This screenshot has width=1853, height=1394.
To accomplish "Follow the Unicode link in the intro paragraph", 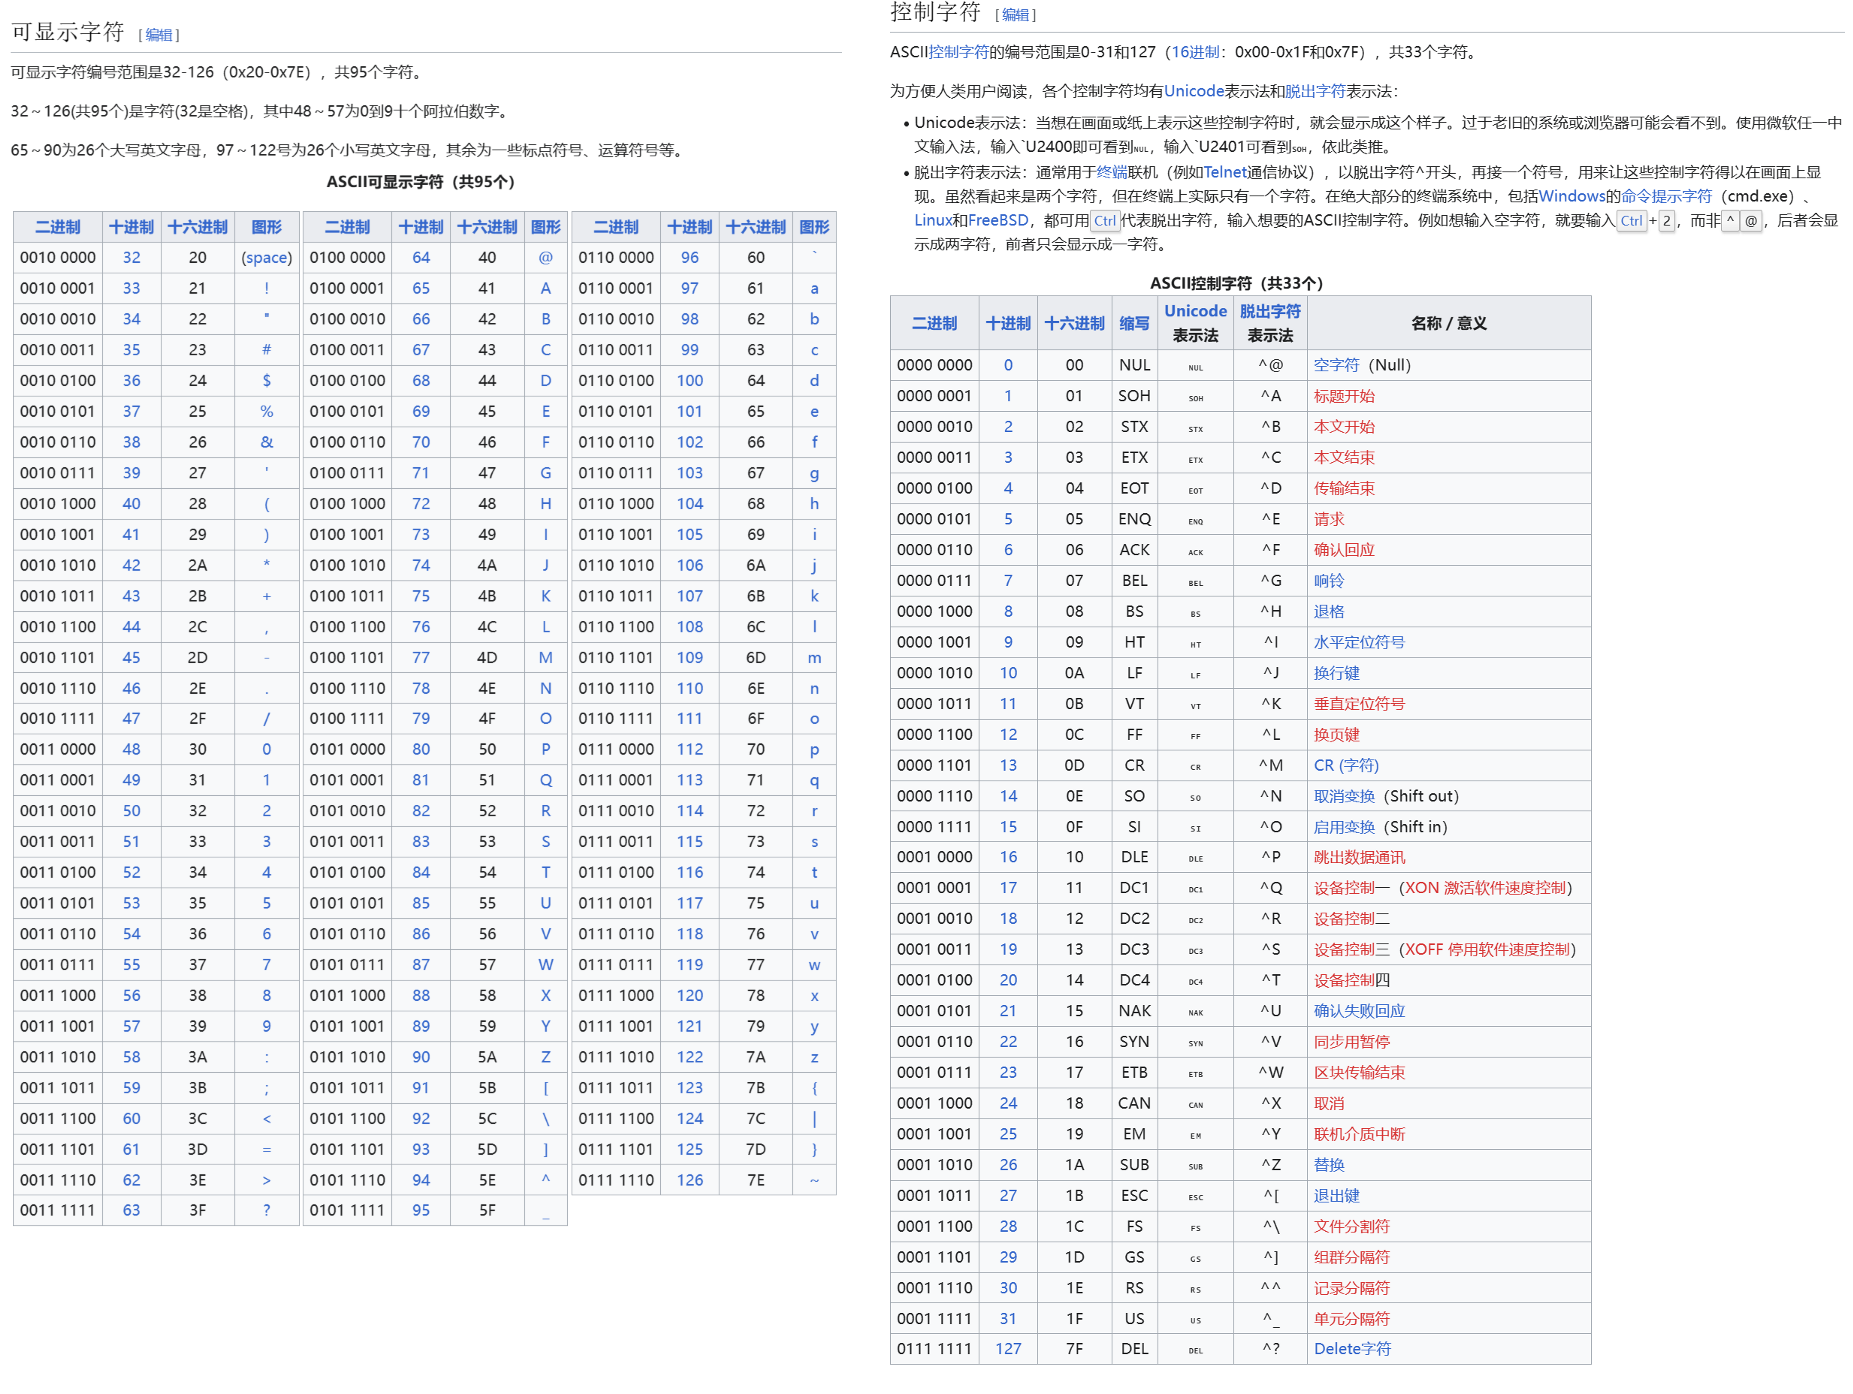I will [1194, 91].
